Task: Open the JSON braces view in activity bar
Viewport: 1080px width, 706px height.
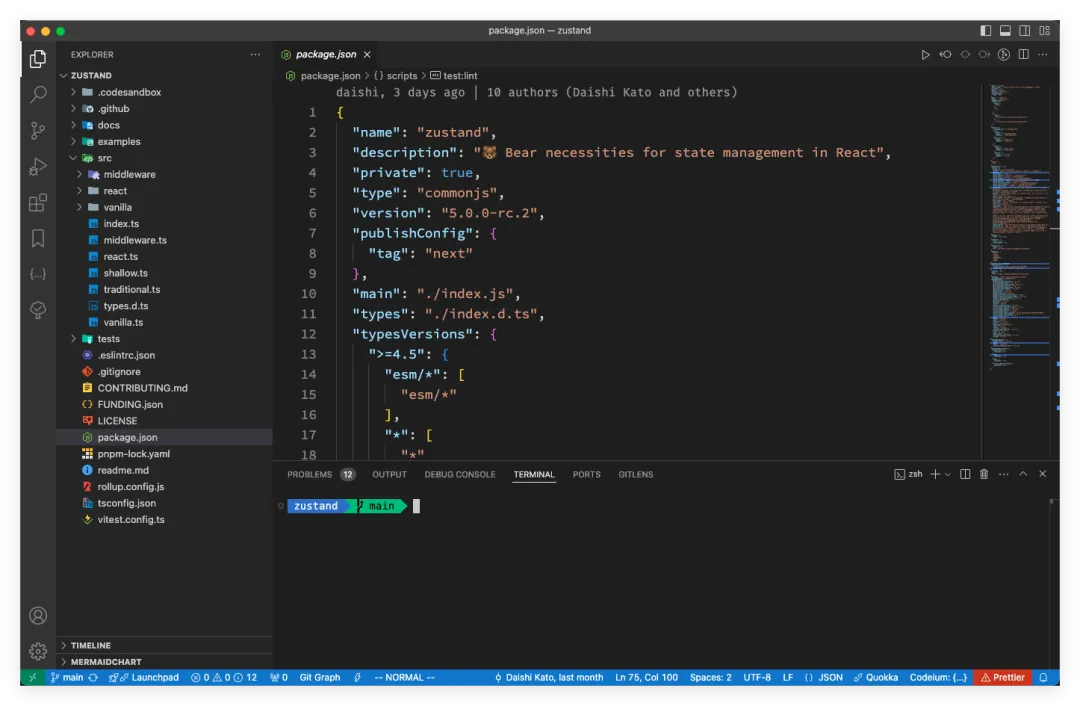Action: [38, 274]
